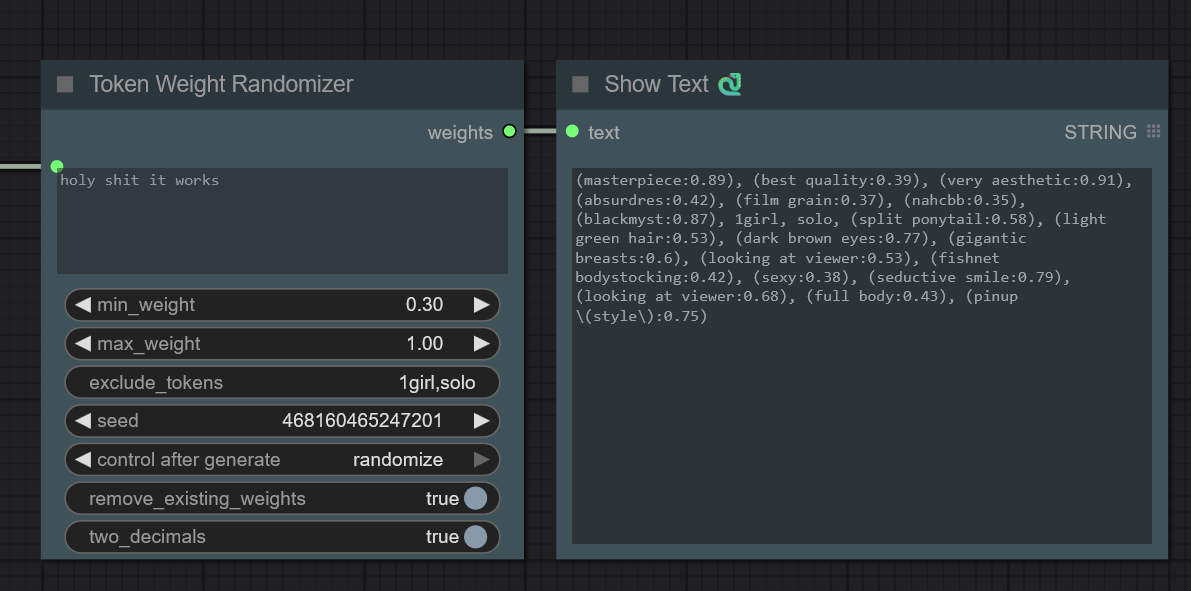
Task: Click the text input connector dot
Action: 572,131
